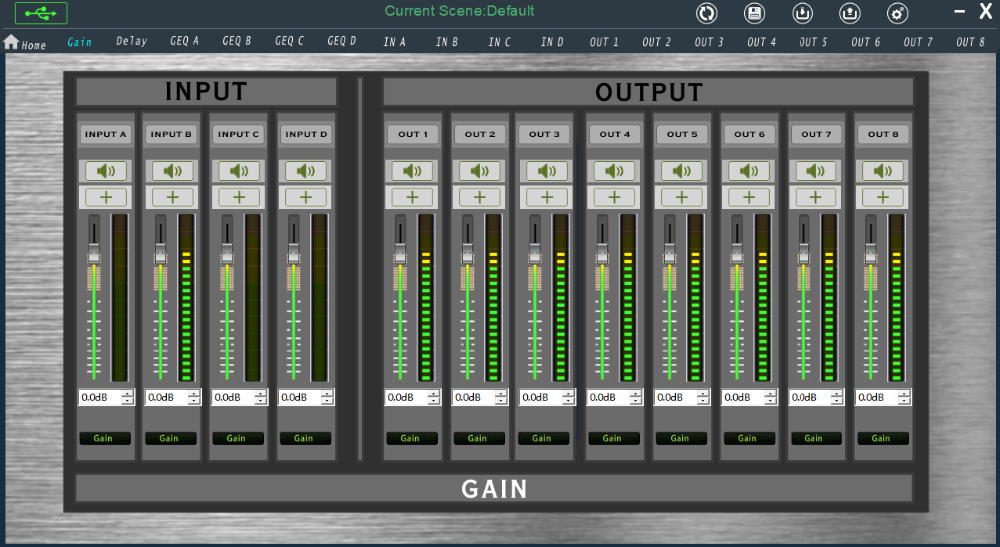The height and width of the screenshot is (547, 1000).
Task: Open settings via the gear icon
Action: pos(898,13)
